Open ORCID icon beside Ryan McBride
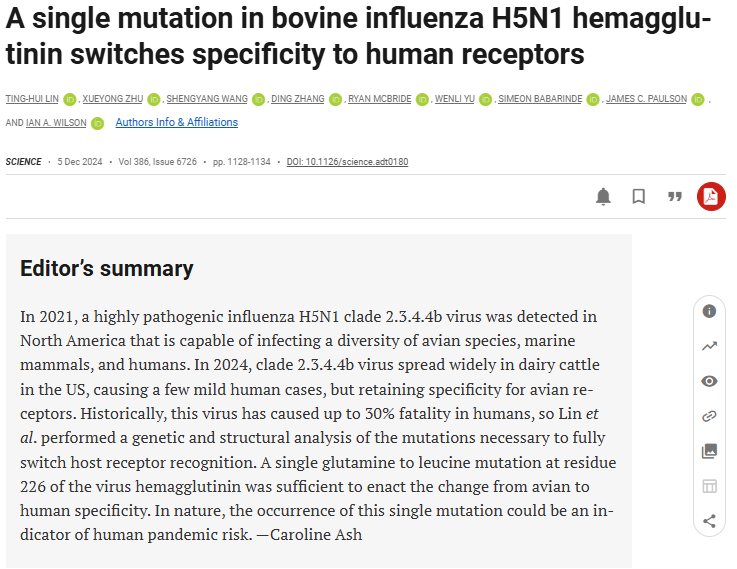The height and width of the screenshot is (569, 737). click(422, 100)
